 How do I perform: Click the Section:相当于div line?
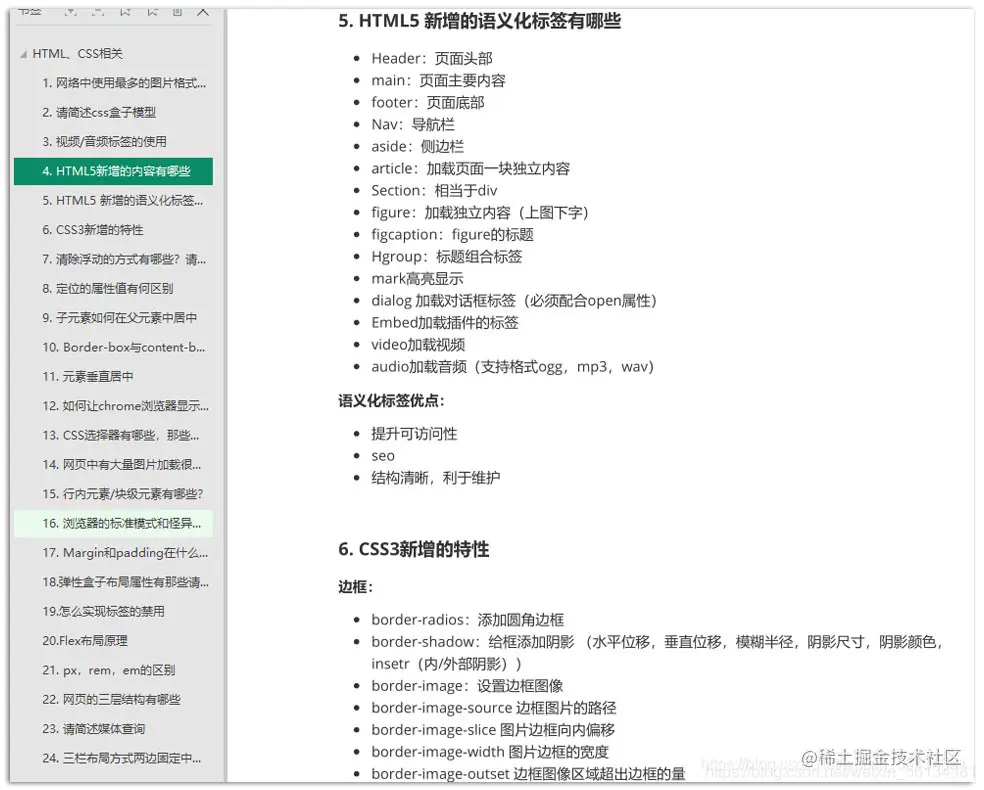(x=434, y=190)
